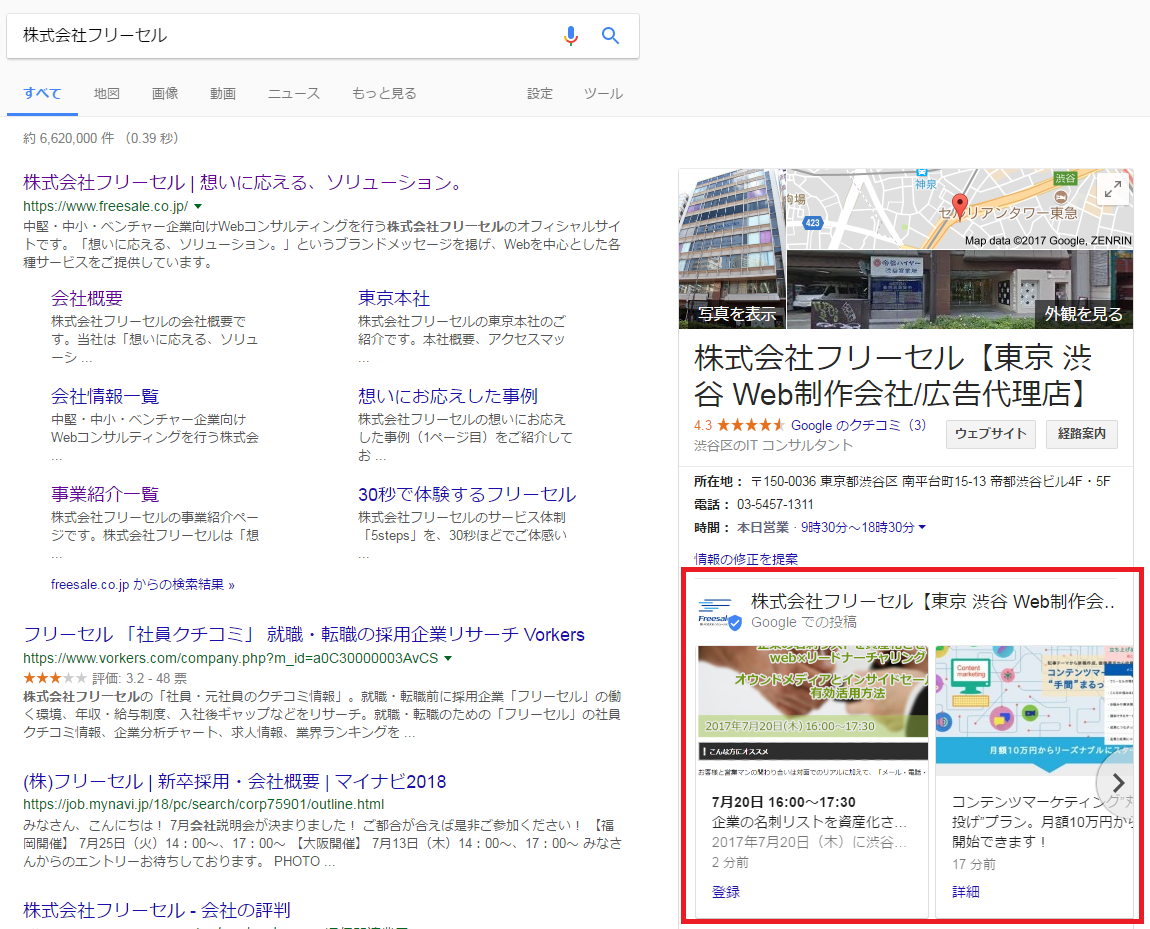
Task: Open the 会社概要 sitelink
Action: (87, 298)
